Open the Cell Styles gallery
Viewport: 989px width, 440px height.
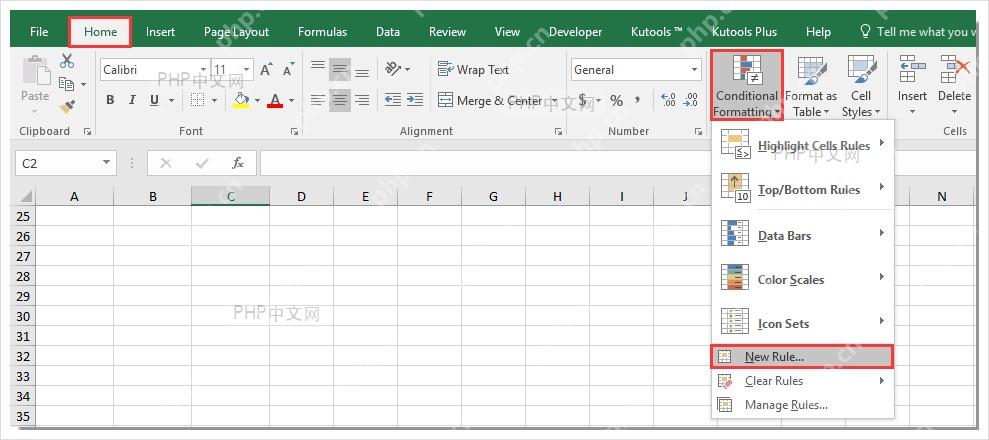[861, 86]
